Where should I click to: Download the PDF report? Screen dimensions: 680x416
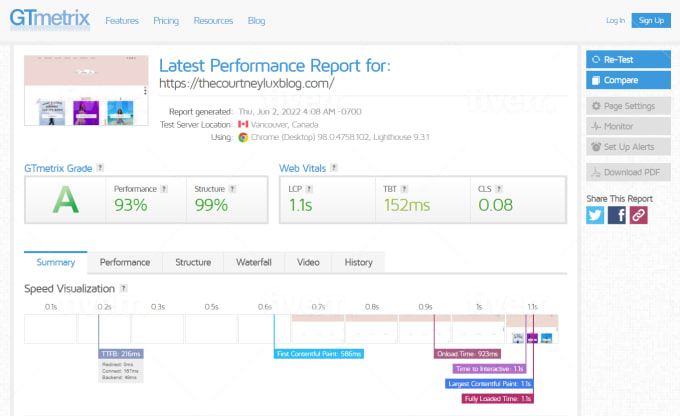coord(628,172)
